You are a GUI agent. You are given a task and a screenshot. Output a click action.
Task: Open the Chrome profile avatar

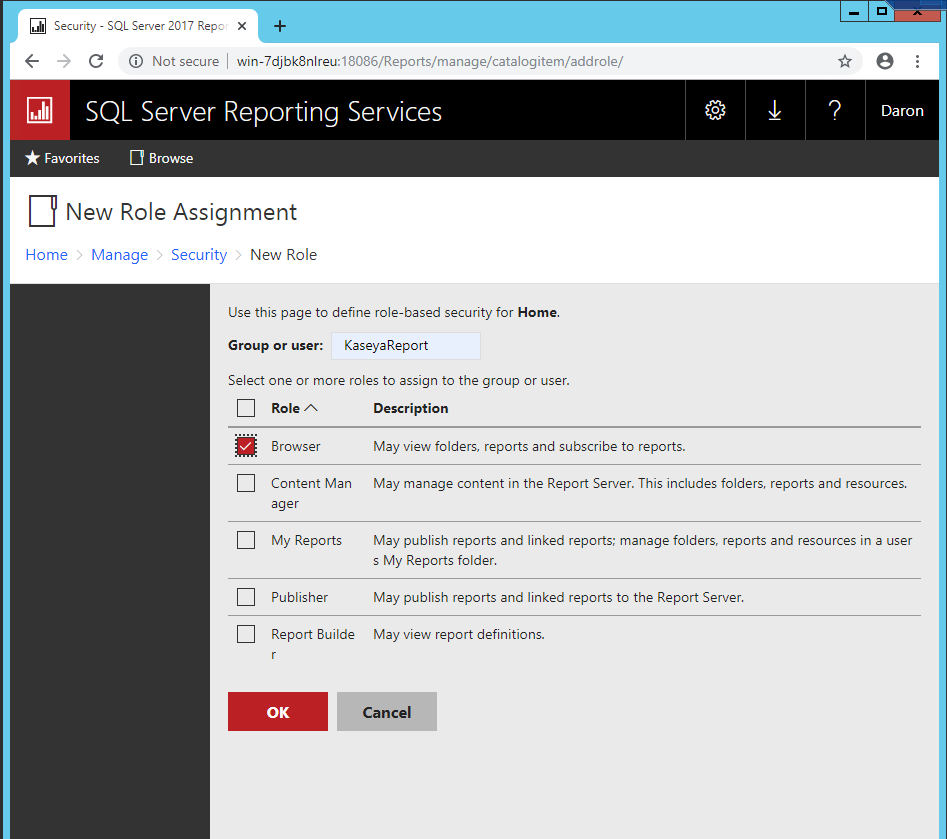coord(885,61)
